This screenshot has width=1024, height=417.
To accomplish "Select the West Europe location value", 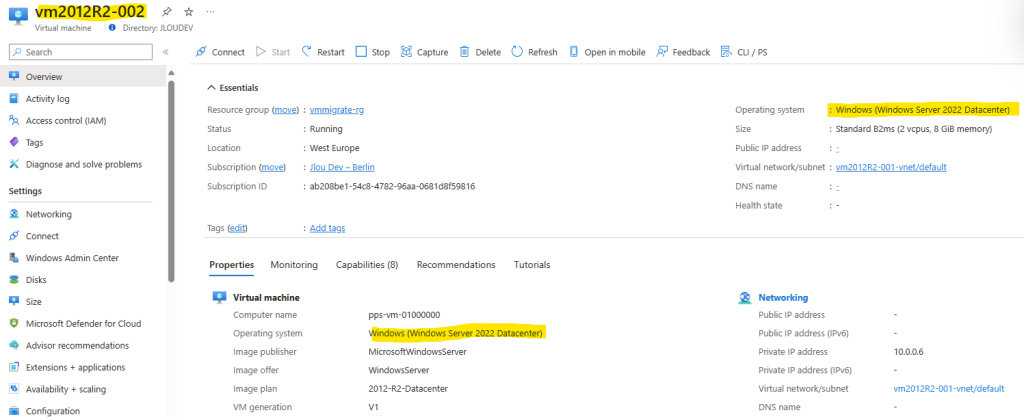I will 334,148.
